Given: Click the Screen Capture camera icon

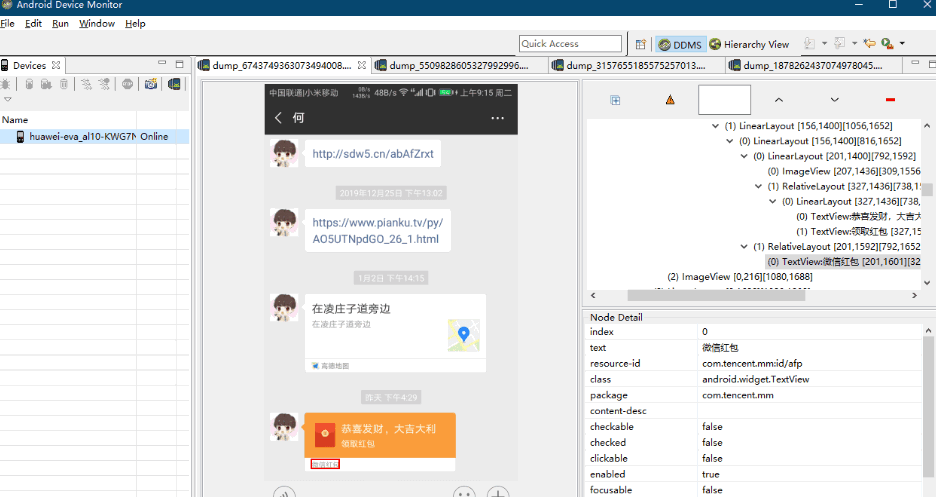Looking at the screenshot, I should [x=150, y=84].
